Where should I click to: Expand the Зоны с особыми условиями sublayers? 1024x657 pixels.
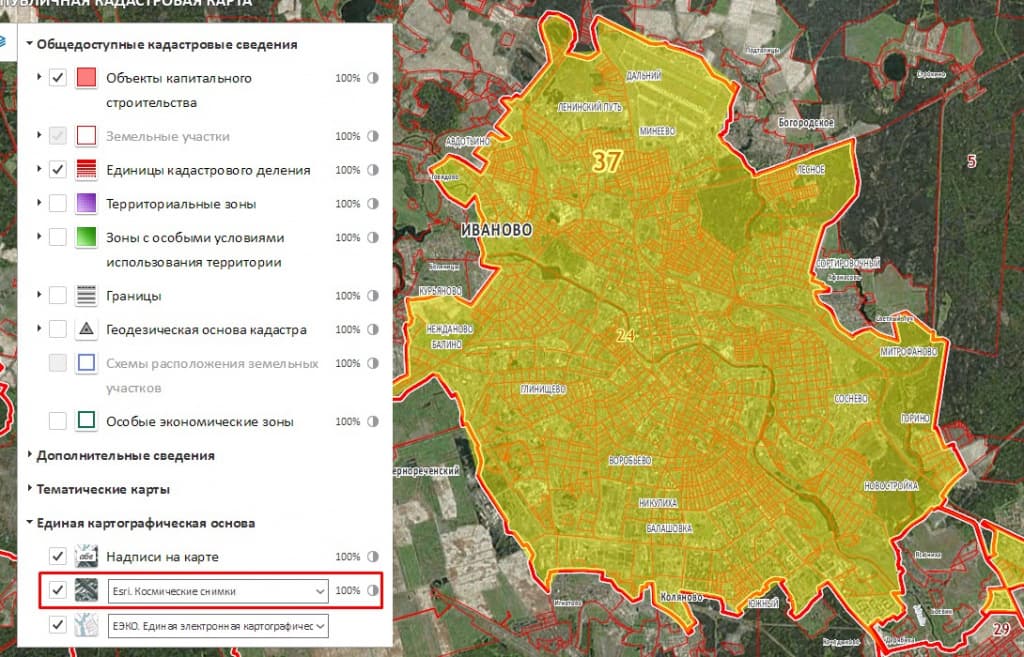pos(39,238)
